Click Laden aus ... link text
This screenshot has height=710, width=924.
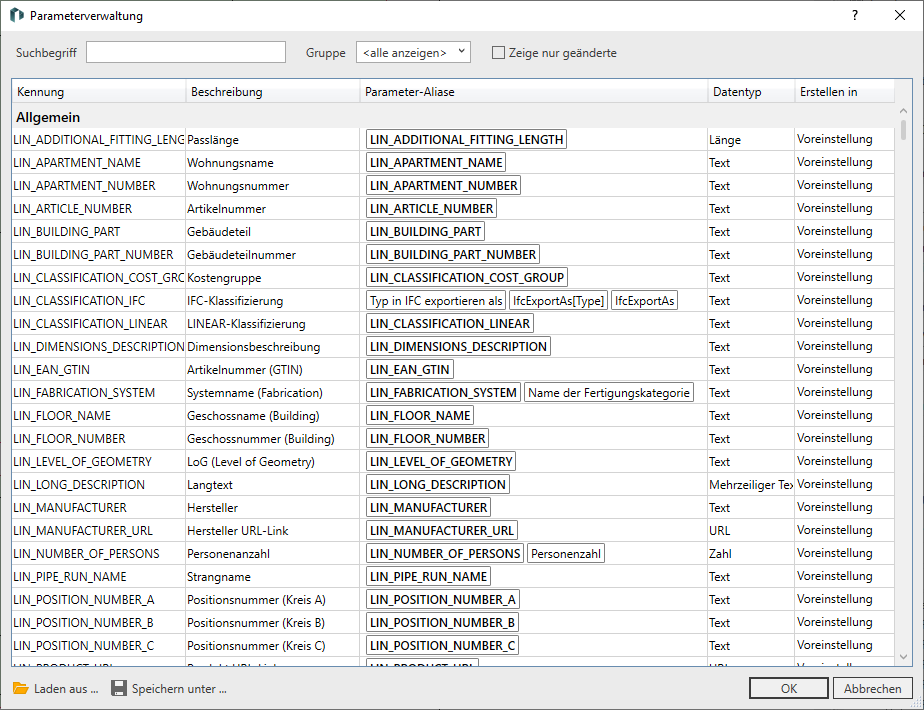[66, 689]
